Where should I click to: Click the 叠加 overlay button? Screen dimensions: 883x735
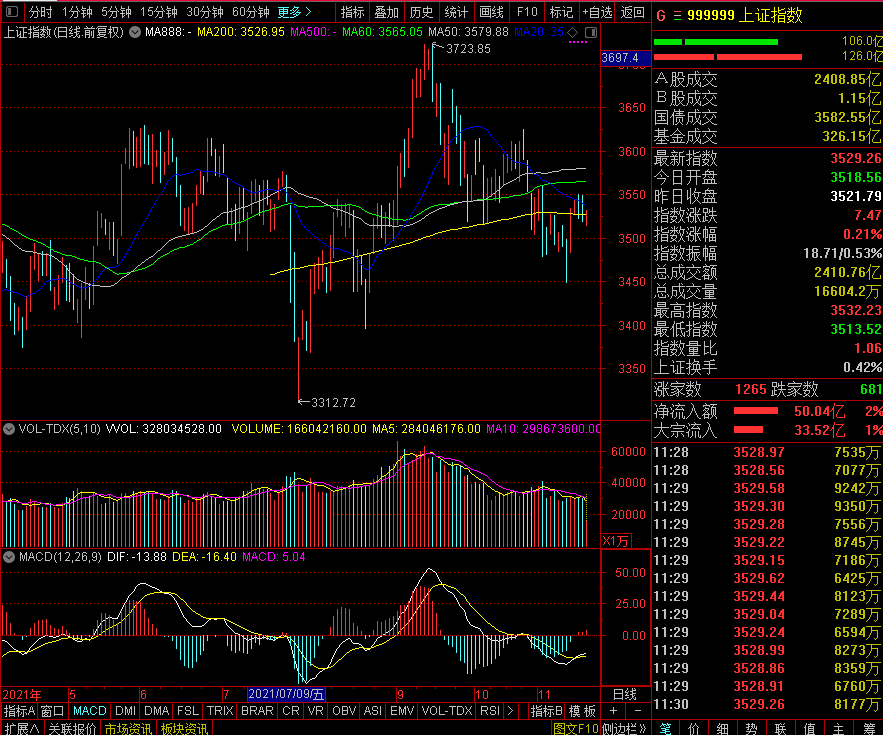[x=386, y=12]
